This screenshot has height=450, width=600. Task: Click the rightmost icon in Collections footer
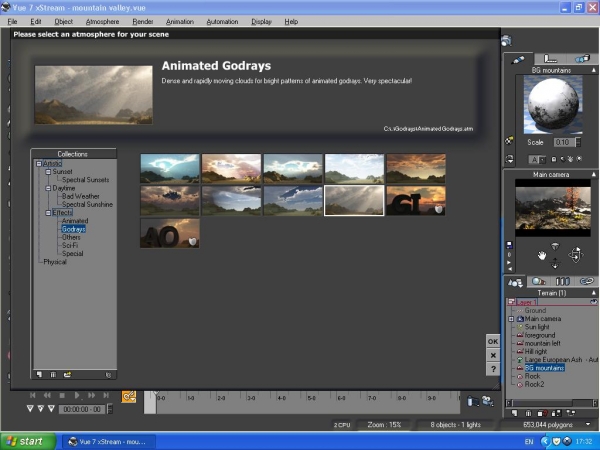pos(108,375)
